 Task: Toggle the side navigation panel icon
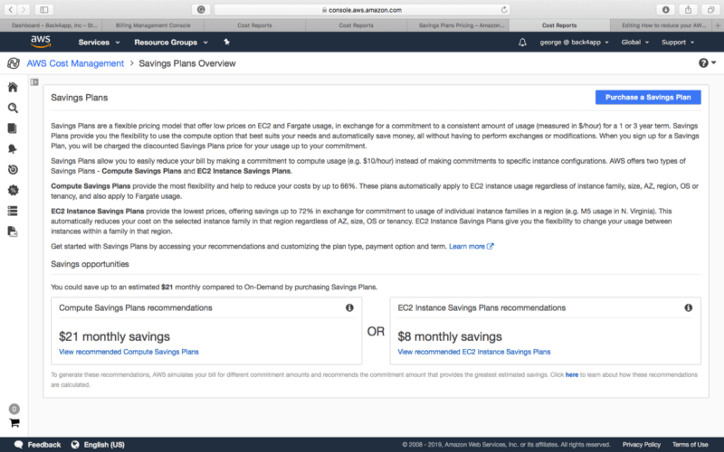click(x=35, y=82)
